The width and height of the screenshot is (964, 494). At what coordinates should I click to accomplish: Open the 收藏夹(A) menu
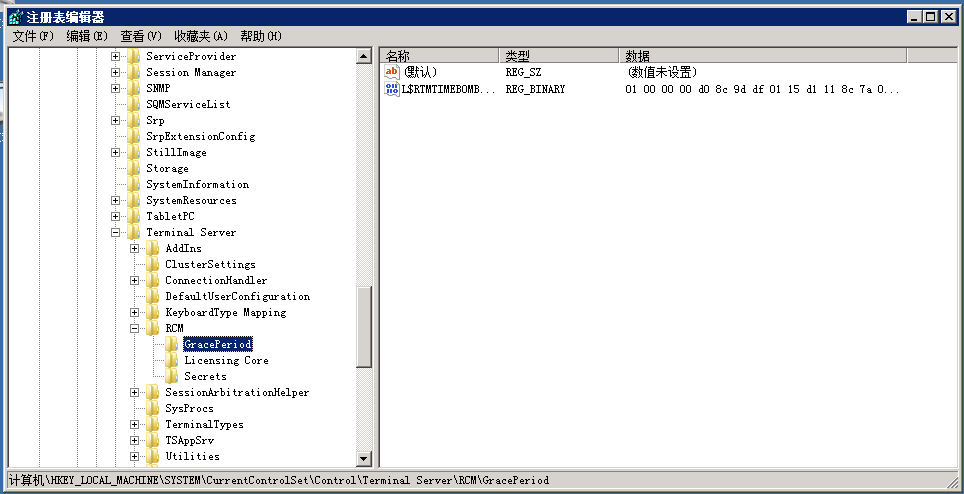[x=200, y=36]
